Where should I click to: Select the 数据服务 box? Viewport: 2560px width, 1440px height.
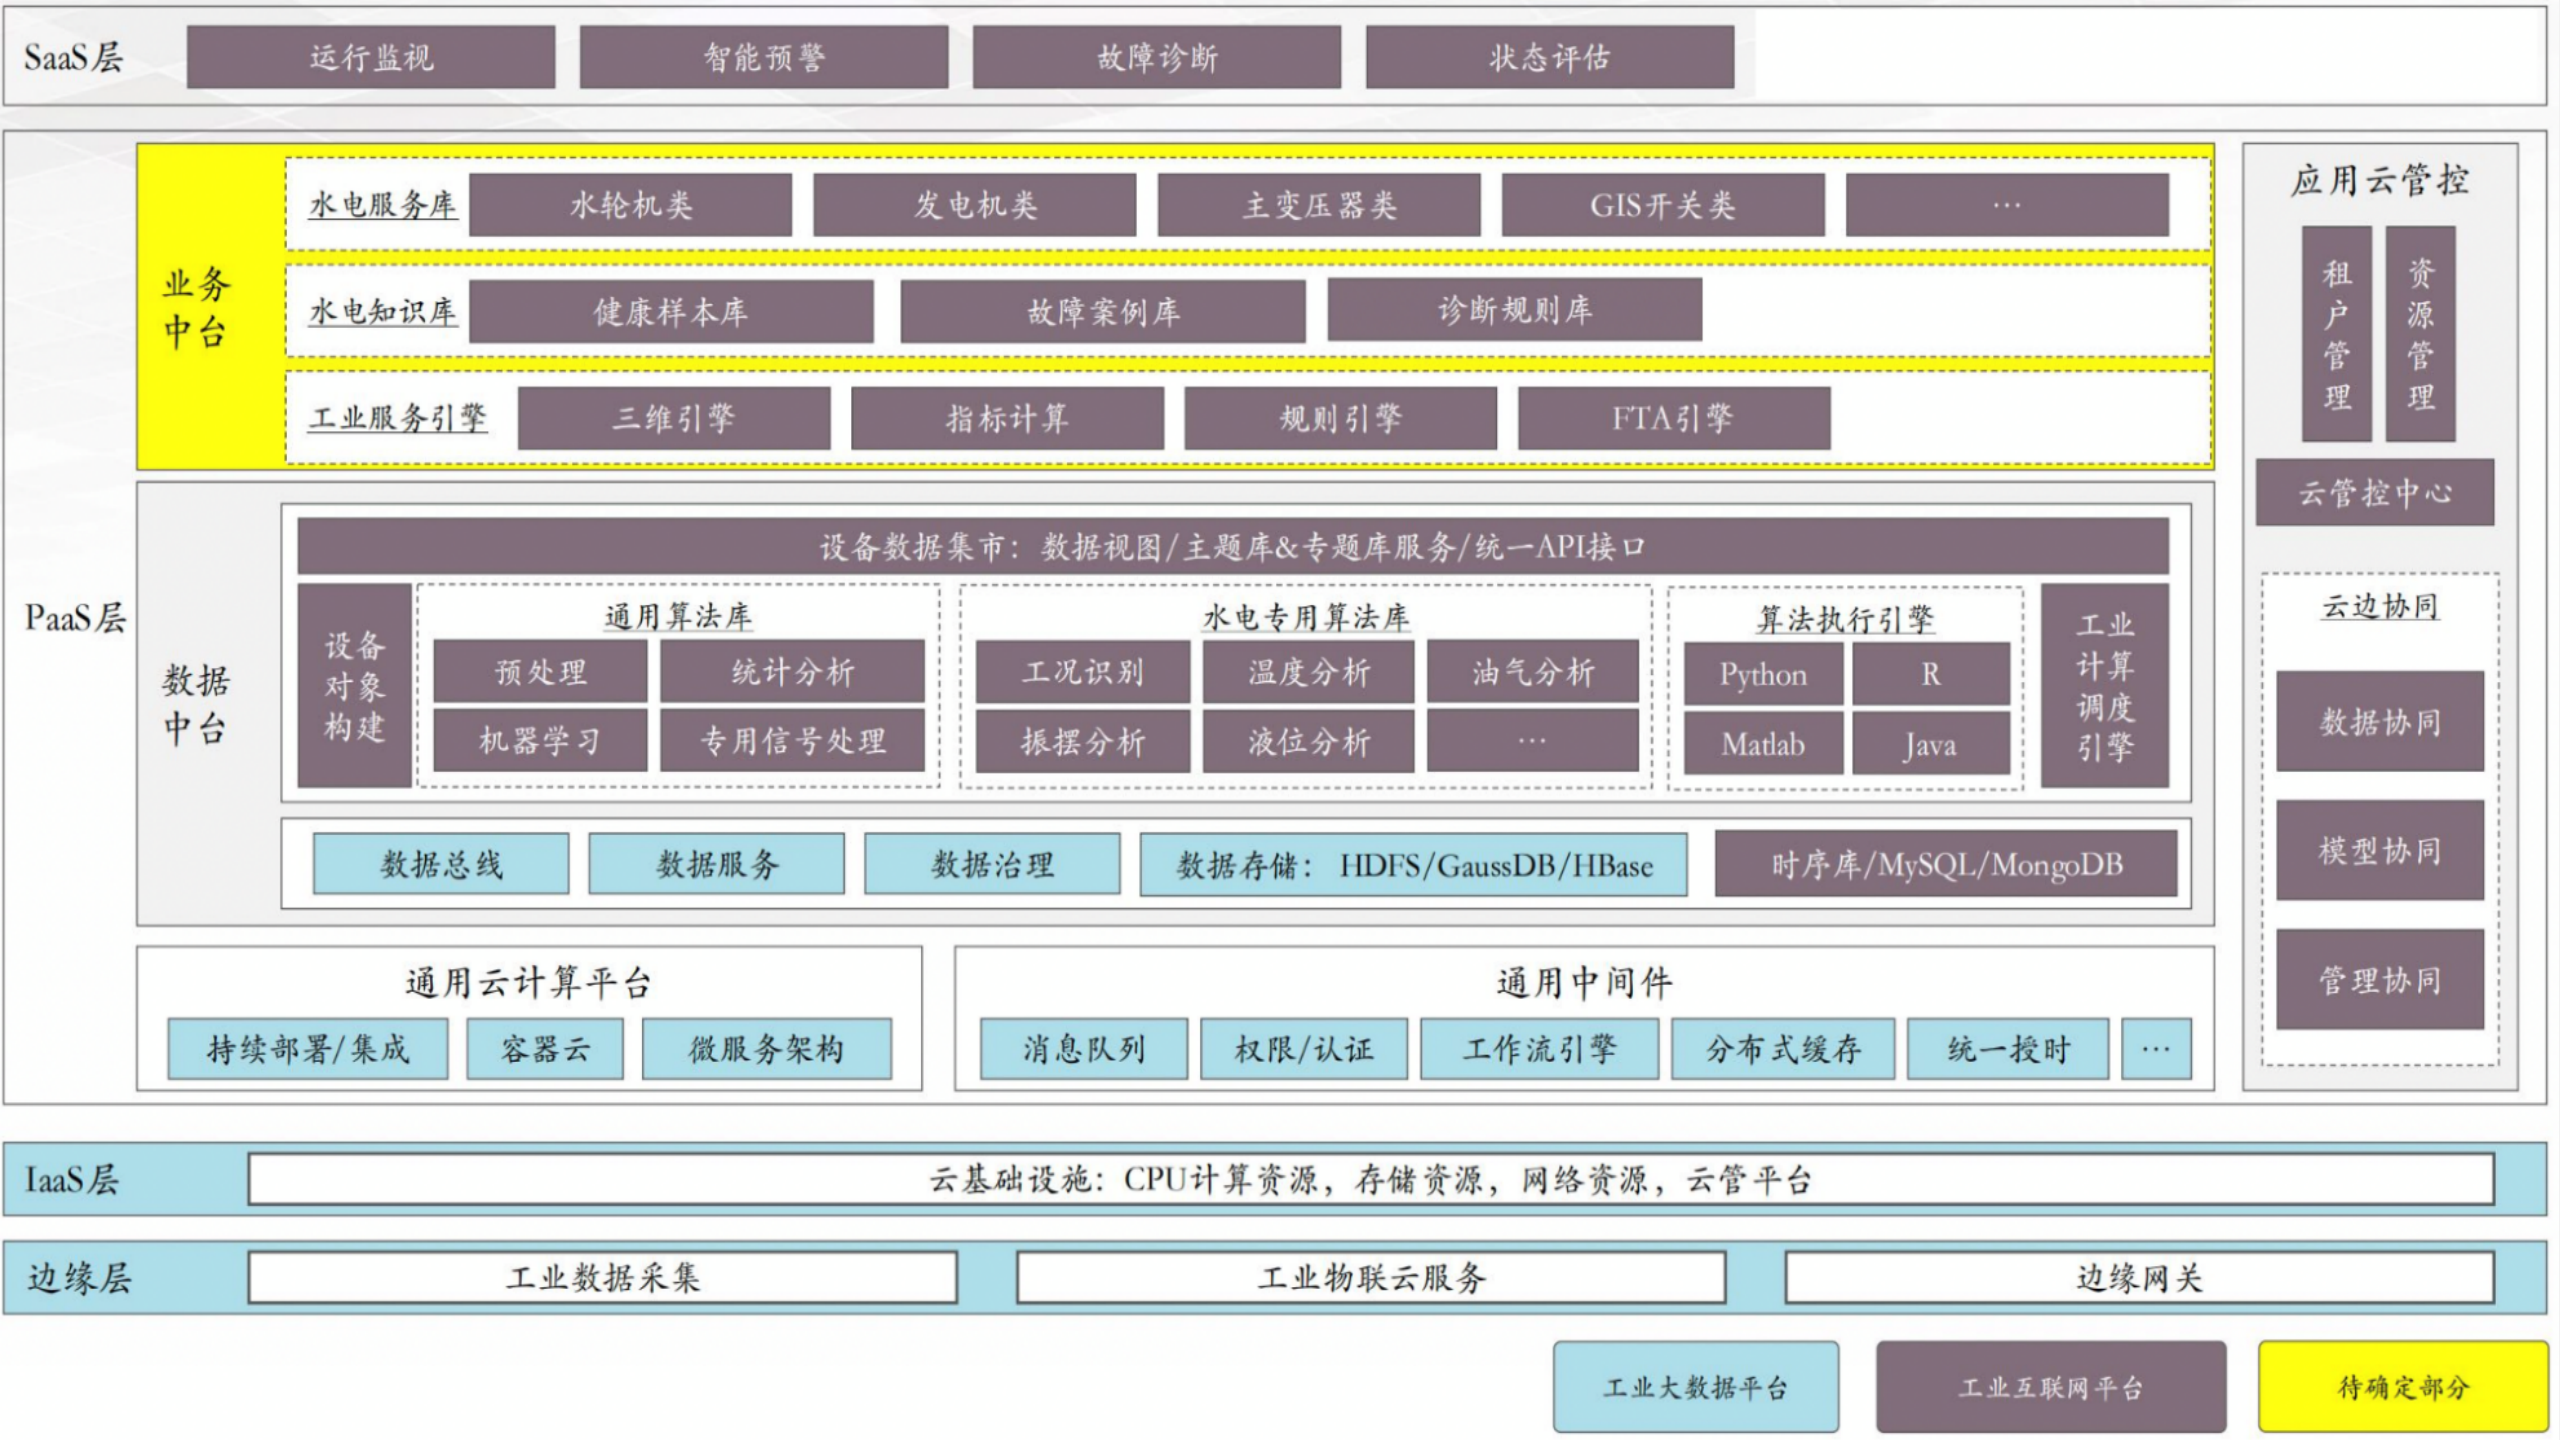717,864
